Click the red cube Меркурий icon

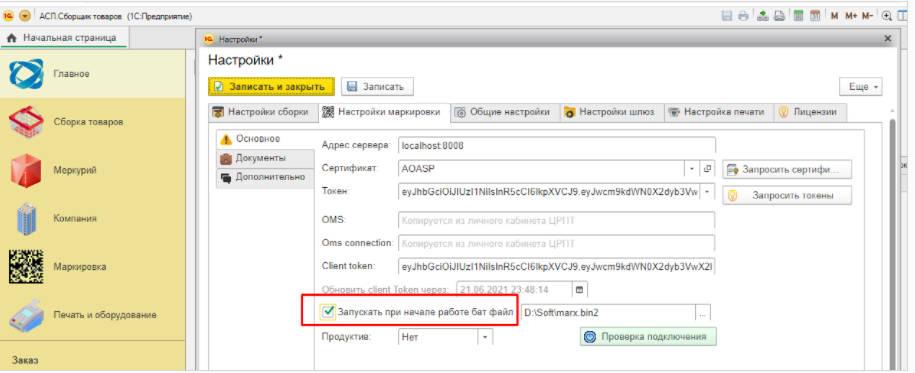click(x=26, y=170)
